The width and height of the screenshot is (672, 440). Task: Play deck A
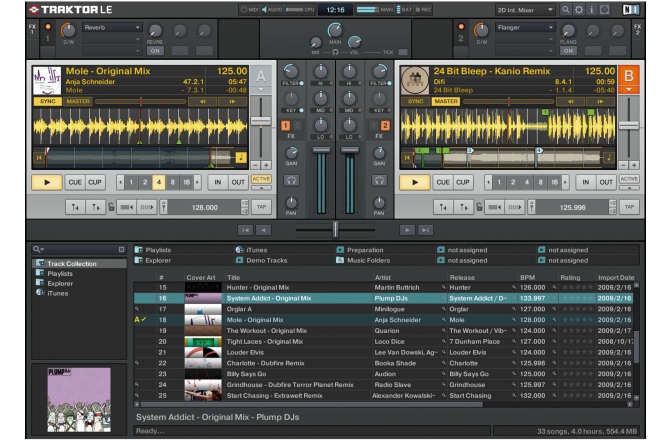click(x=47, y=182)
